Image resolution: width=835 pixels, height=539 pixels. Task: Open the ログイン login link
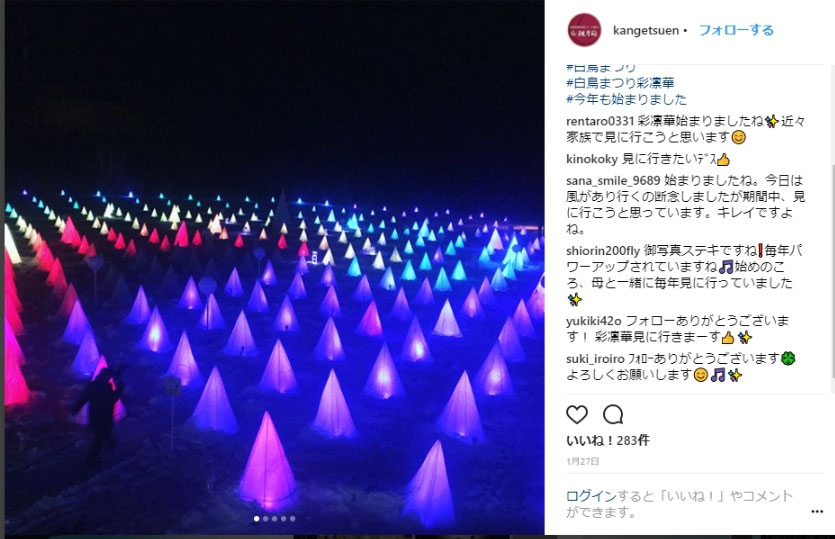[x=591, y=496]
